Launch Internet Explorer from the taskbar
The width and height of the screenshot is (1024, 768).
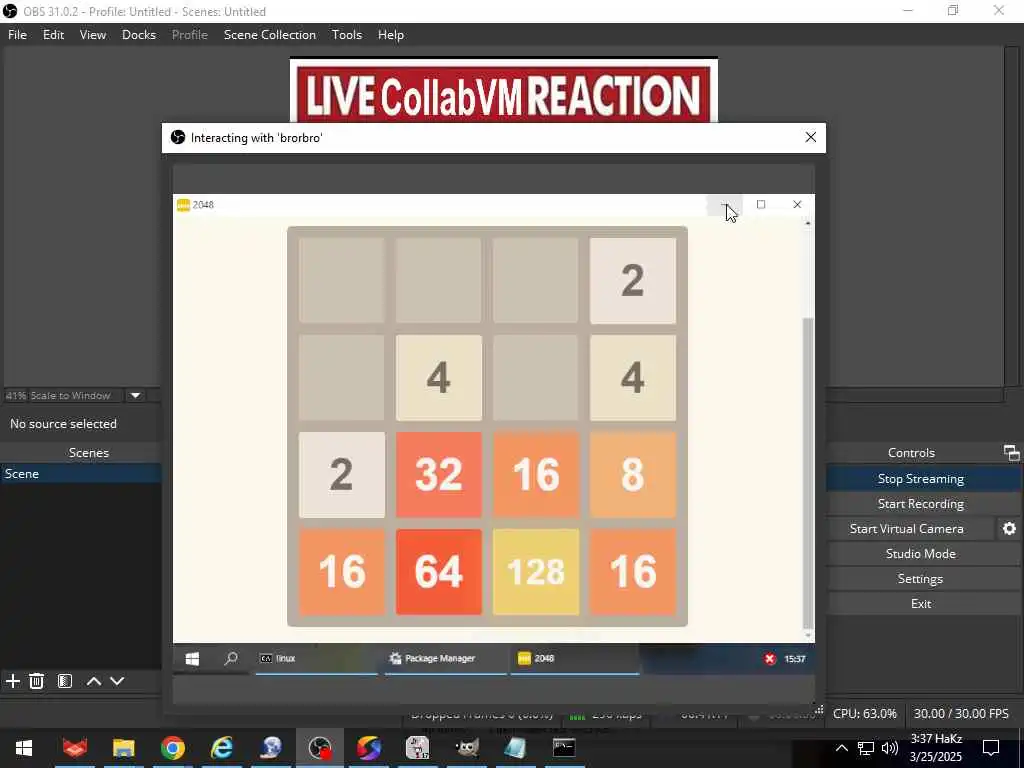[221, 748]
